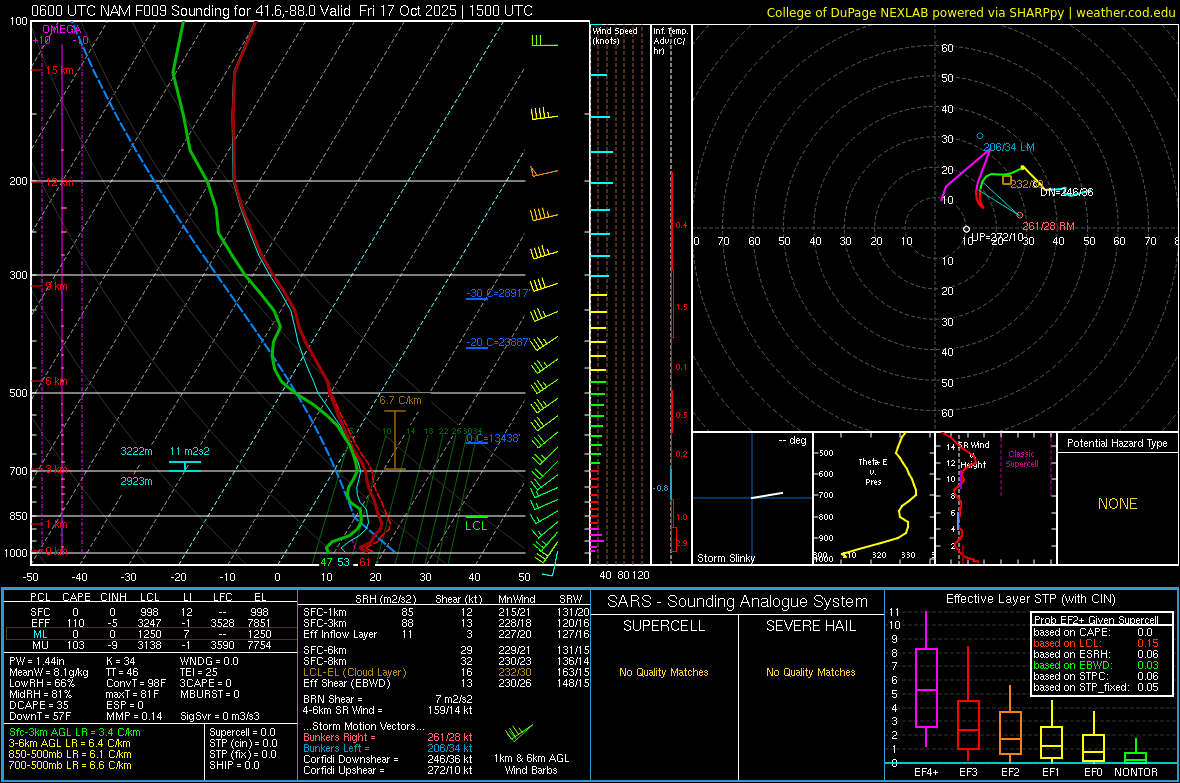Click the Eff Shear (EBWD) row

tap(446, 684)
